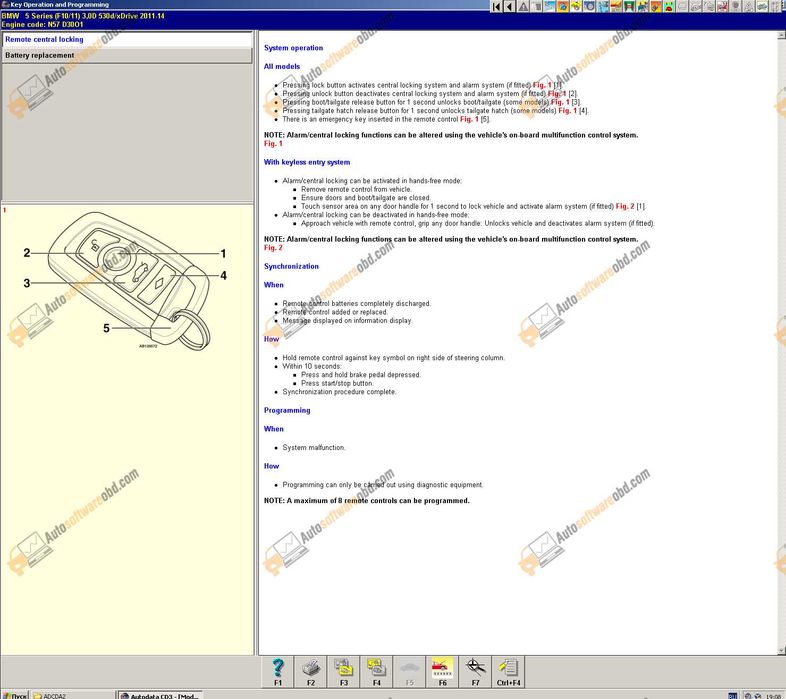Screen dimensions: 786x699
Task: Click 'System malfunction.' bullet text
Action: (314, 447)
